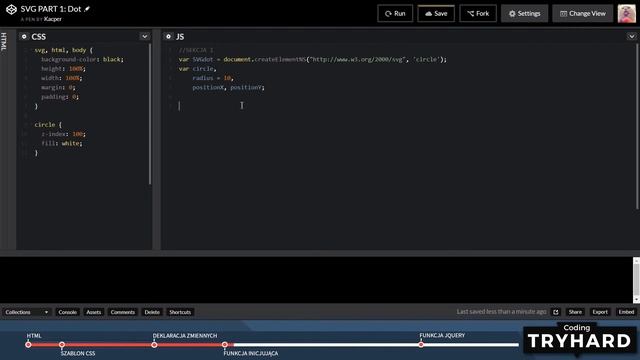Click the CSS 'circle {' selector line
The image size is (640, 360).
click(x=48, y=124)
